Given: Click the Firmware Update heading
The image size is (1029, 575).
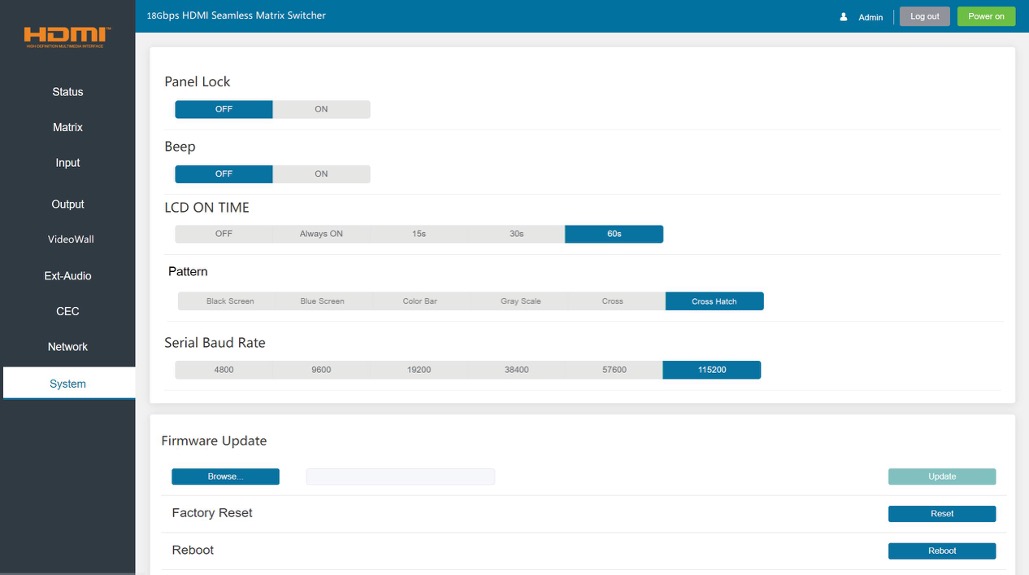Looking at the screenshot, I should [214, 441].
